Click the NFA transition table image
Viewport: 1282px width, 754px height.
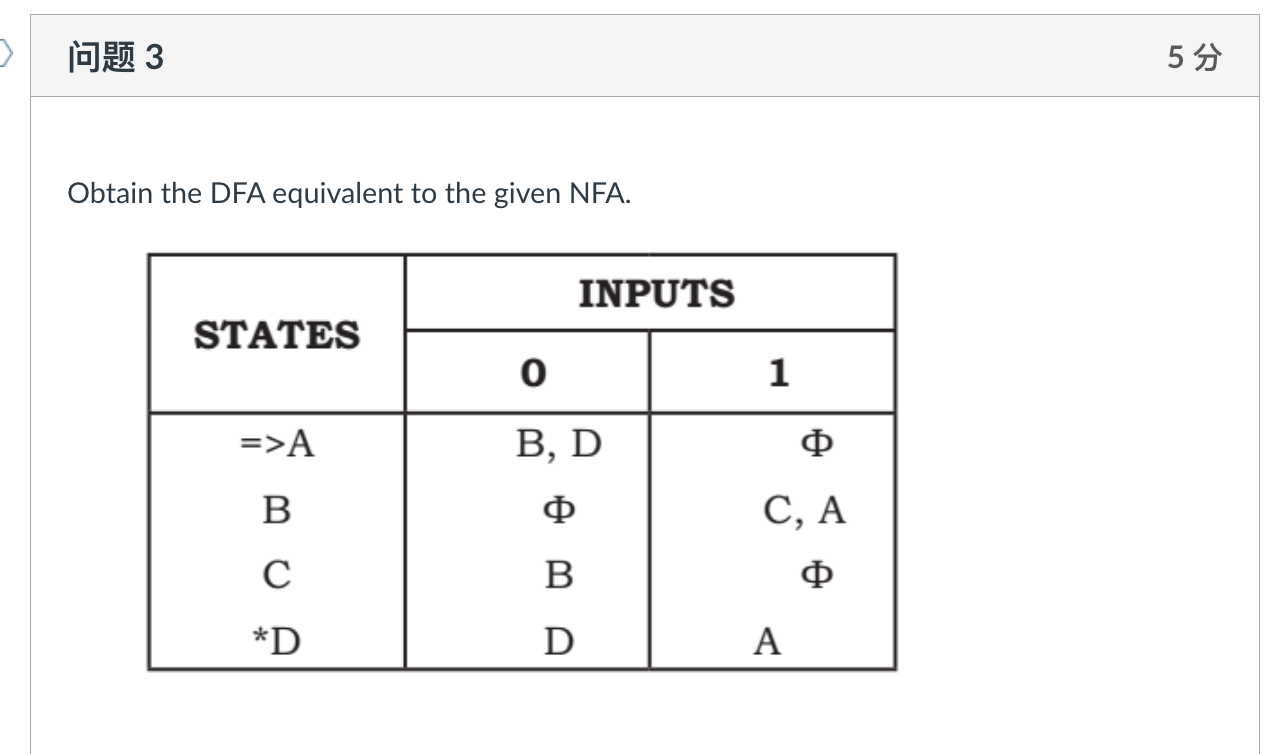tap(522, 460)
